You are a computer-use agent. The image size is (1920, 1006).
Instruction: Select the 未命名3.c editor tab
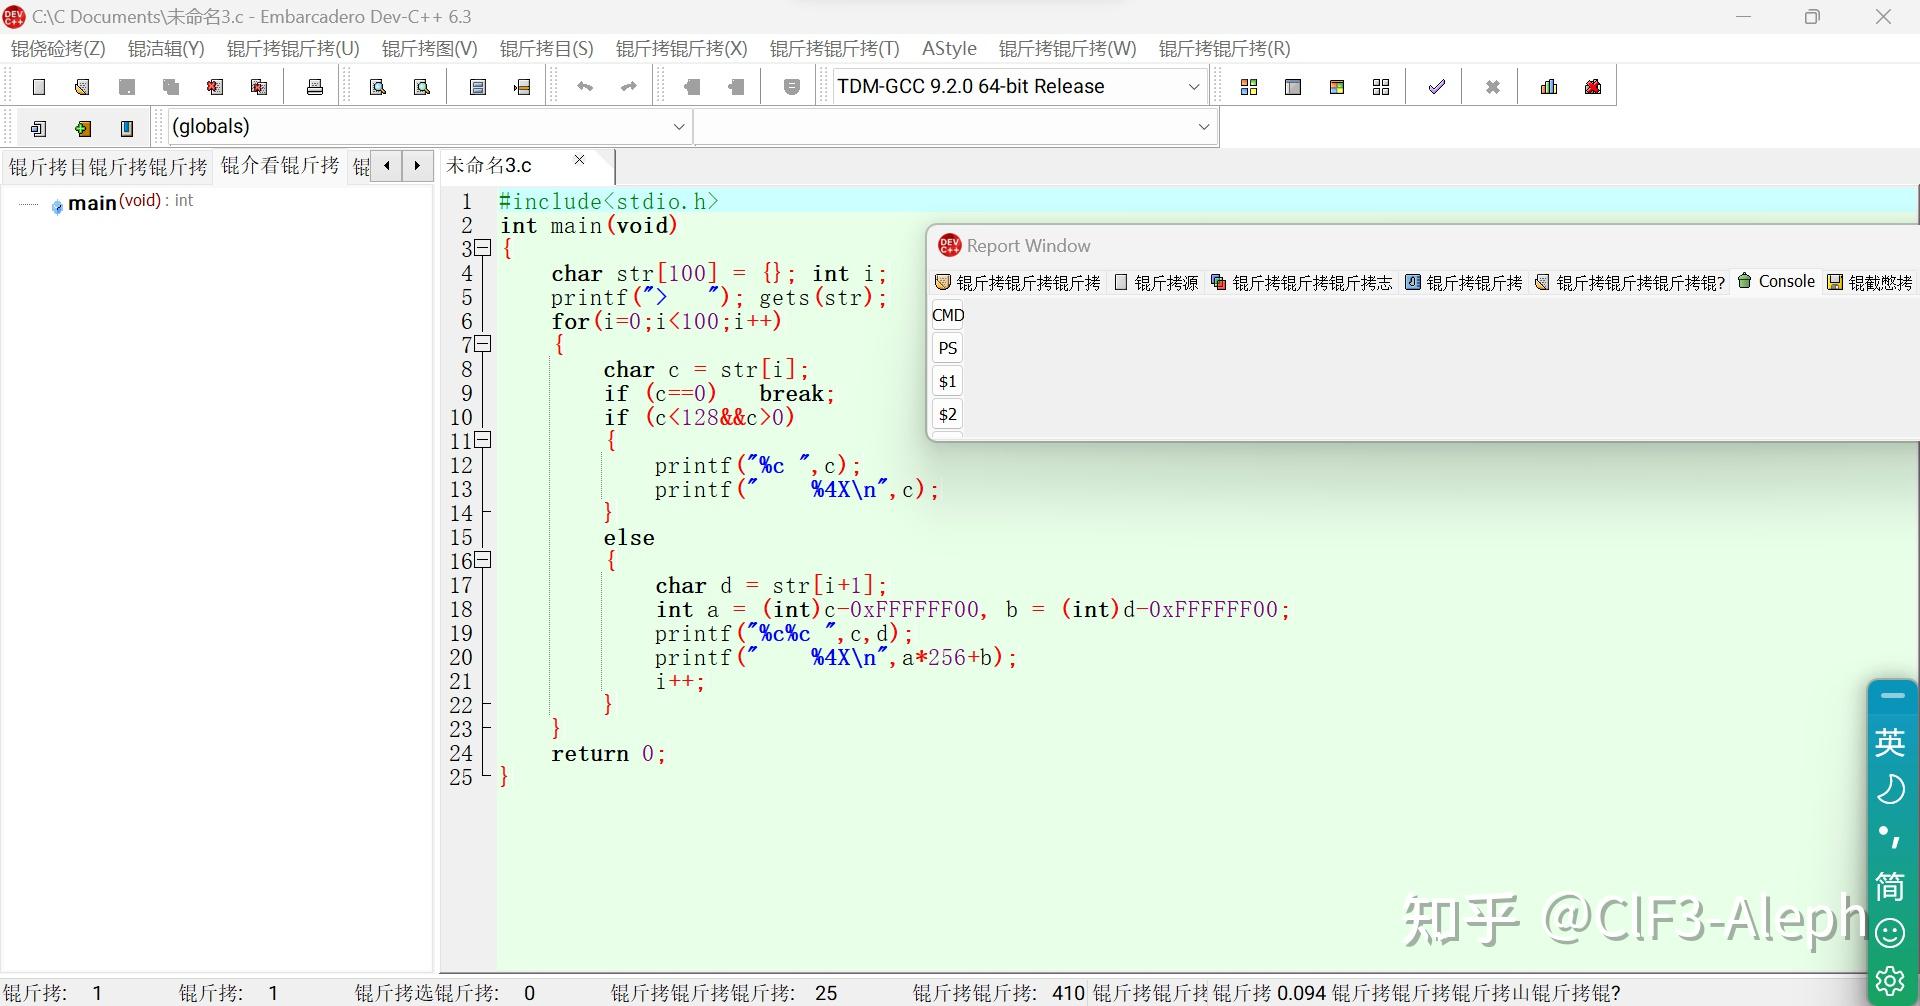(490, 165)
